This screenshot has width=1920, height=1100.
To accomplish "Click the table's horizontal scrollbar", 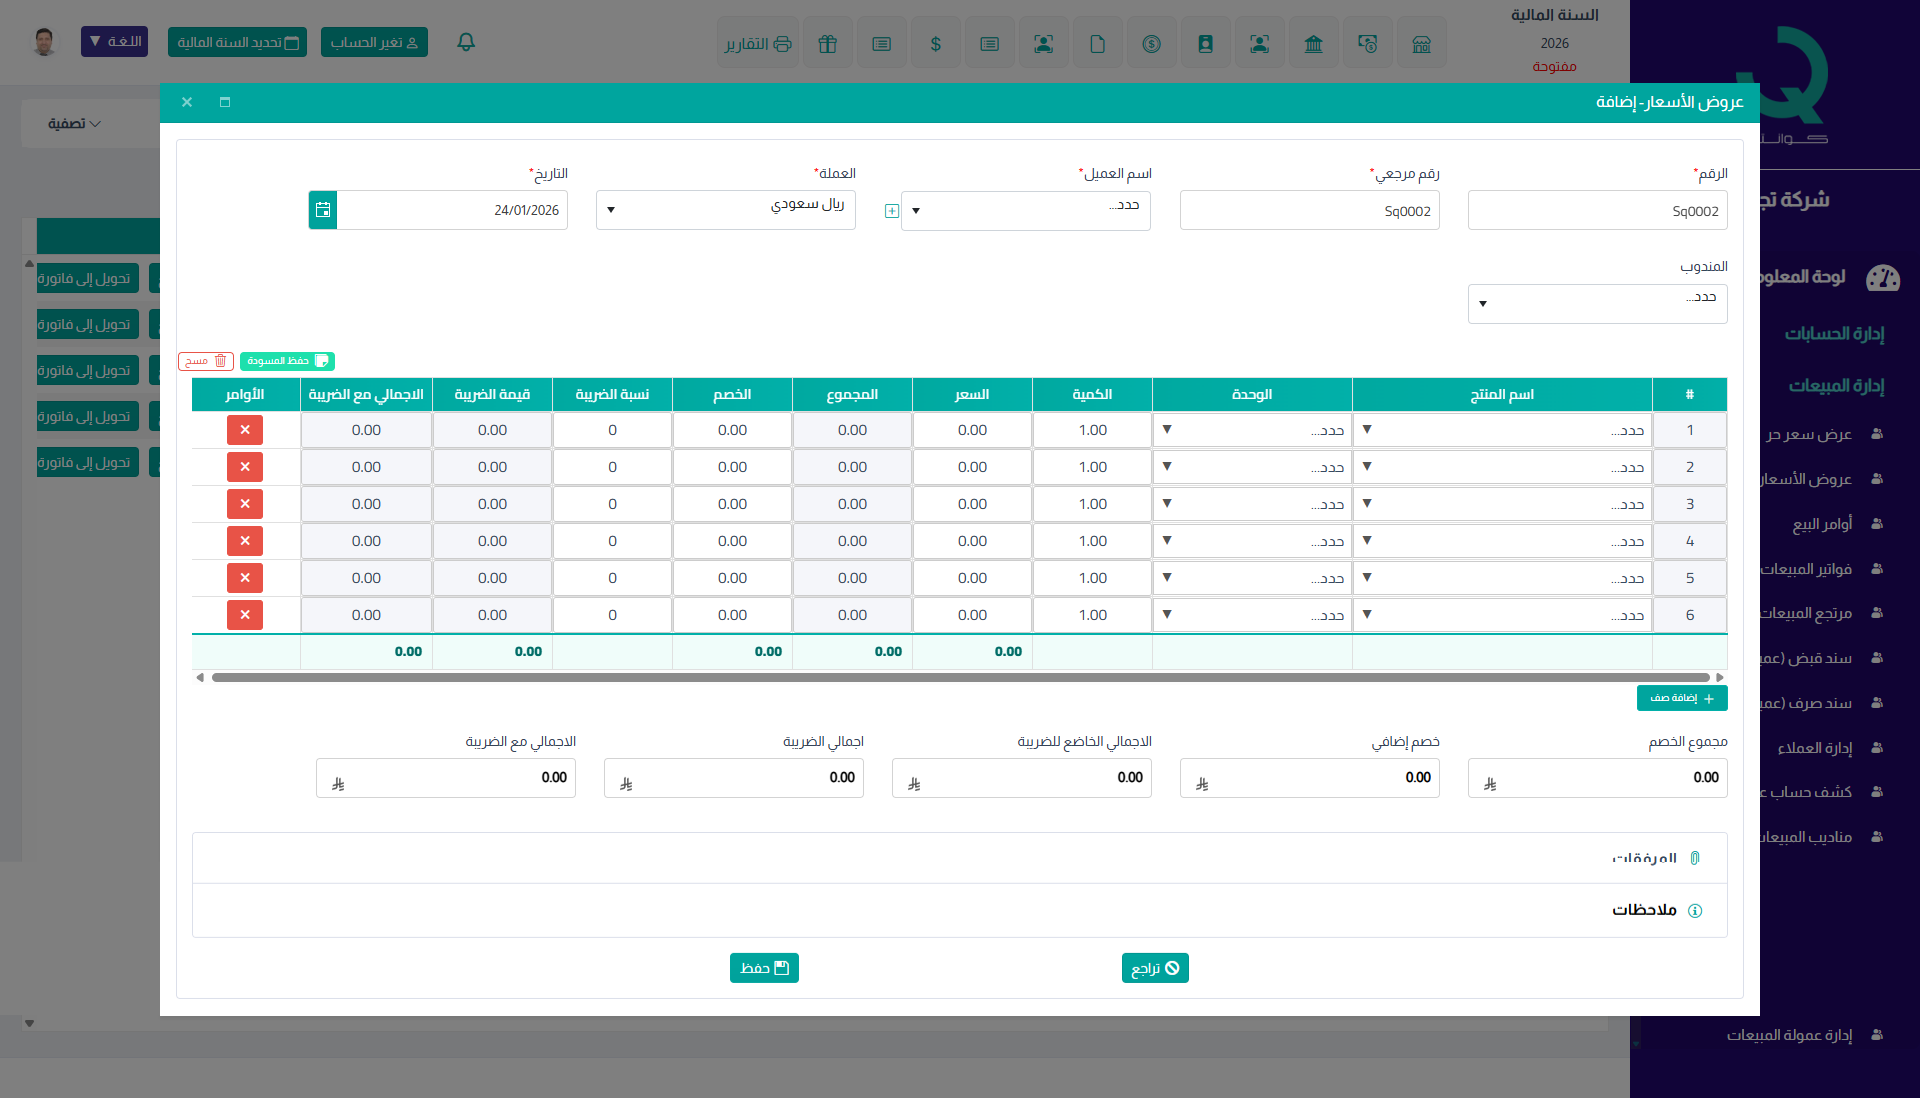I will pyautogui.click(x=960, y=678).
